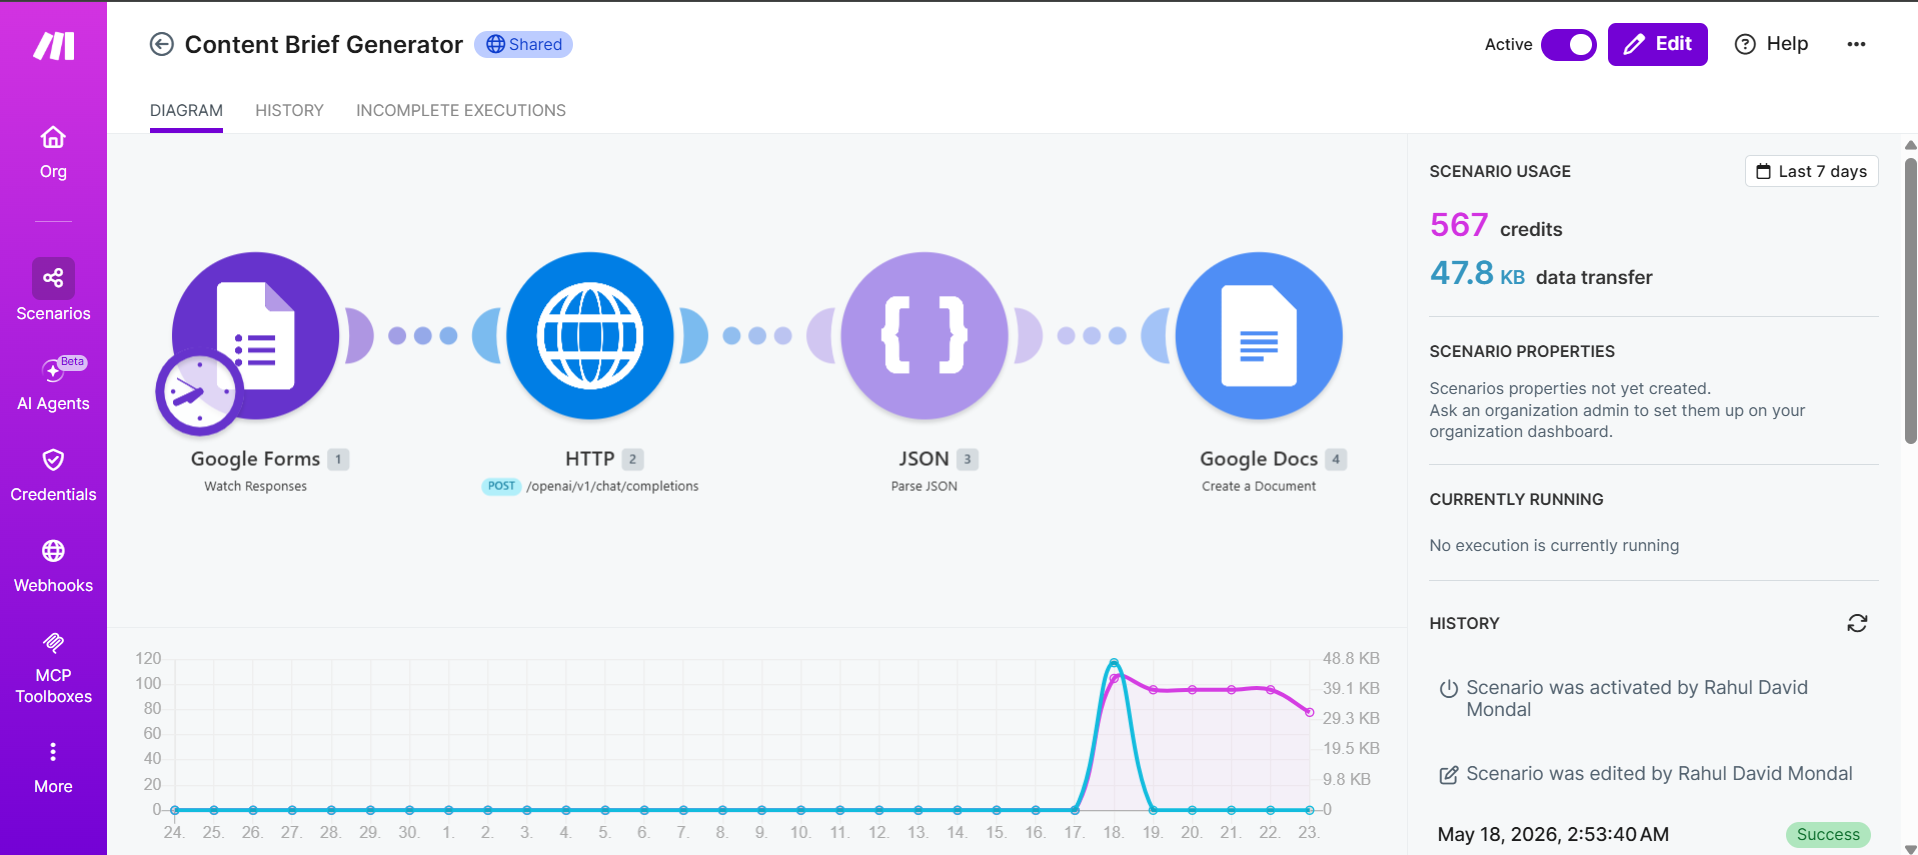
Task: Open the Incomplete Executions tab
Action: point(461,110)
